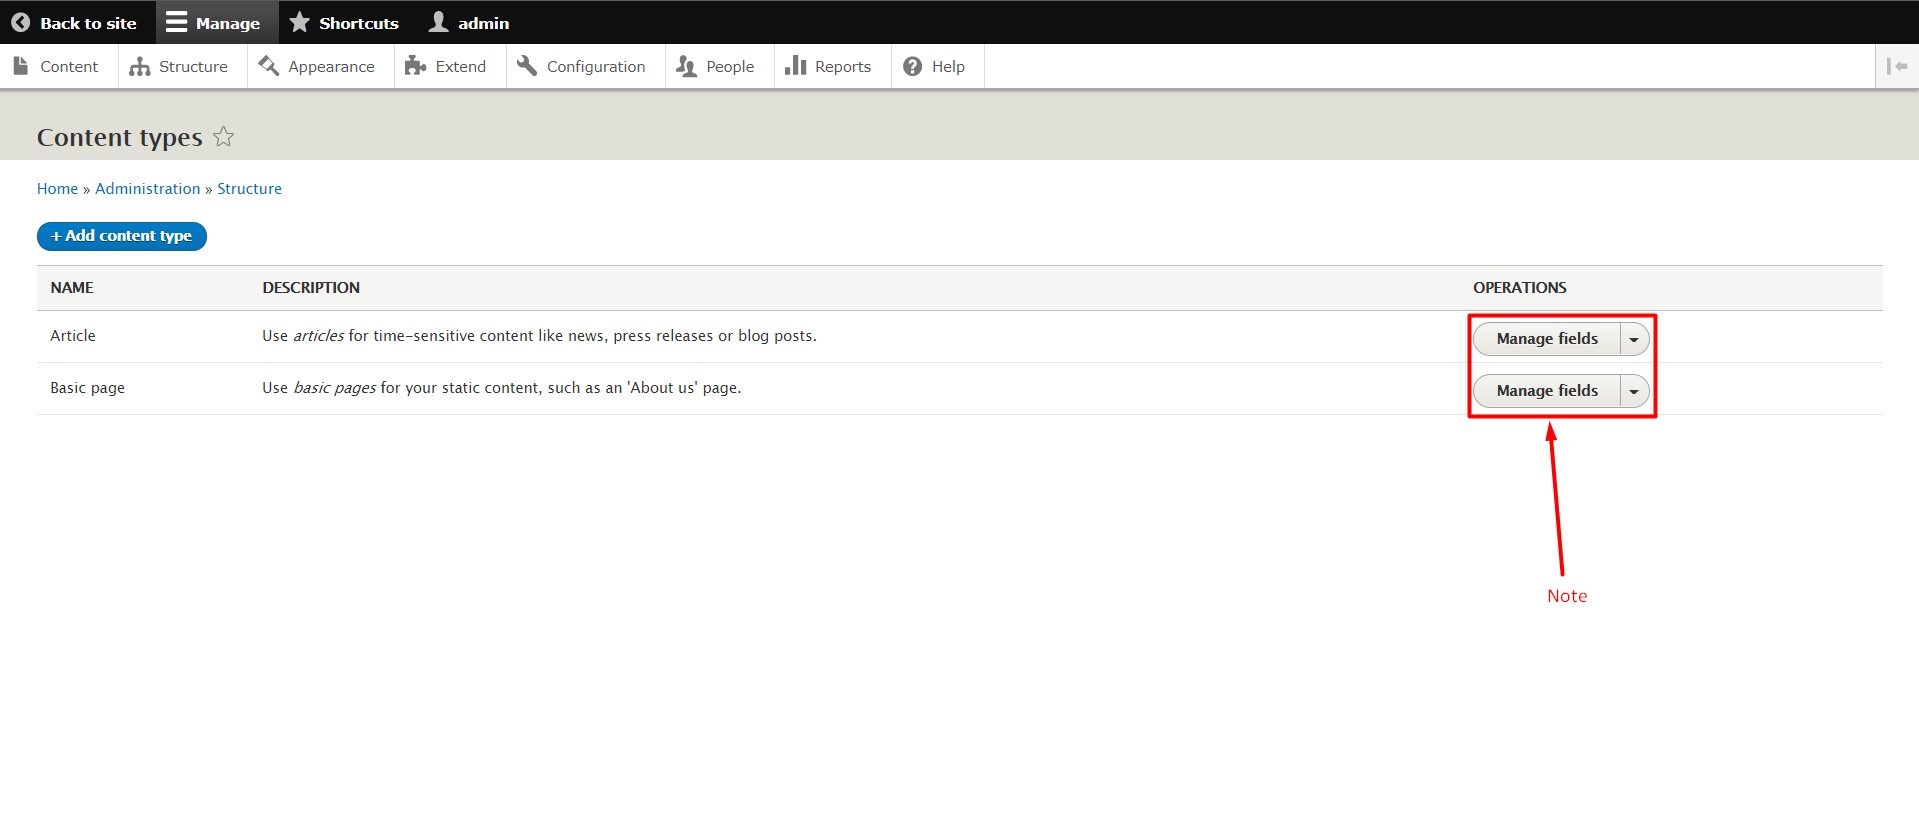Viewport: 1919px width, 820px height.
Task: Go to the Home breadcrumb link
Action: (x=57, y=189)
